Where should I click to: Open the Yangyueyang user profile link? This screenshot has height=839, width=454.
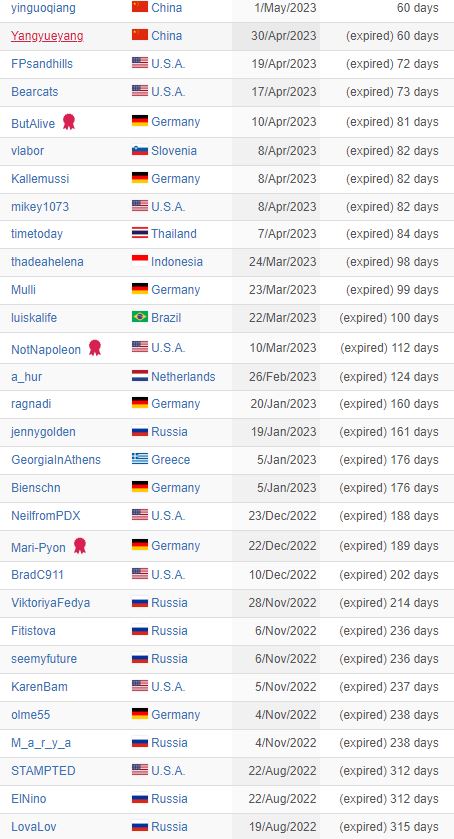point(47,36)
